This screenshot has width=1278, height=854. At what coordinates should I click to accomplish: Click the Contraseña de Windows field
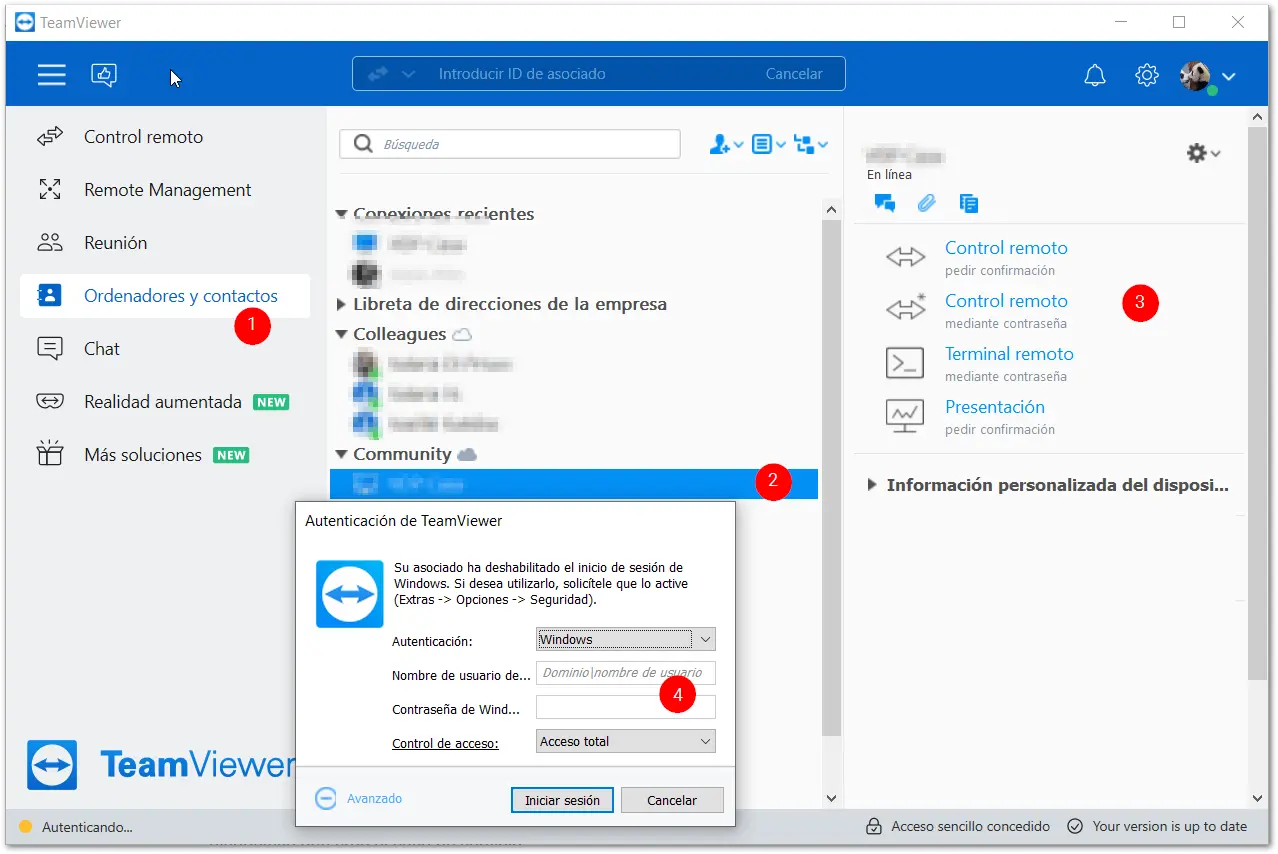626,707
